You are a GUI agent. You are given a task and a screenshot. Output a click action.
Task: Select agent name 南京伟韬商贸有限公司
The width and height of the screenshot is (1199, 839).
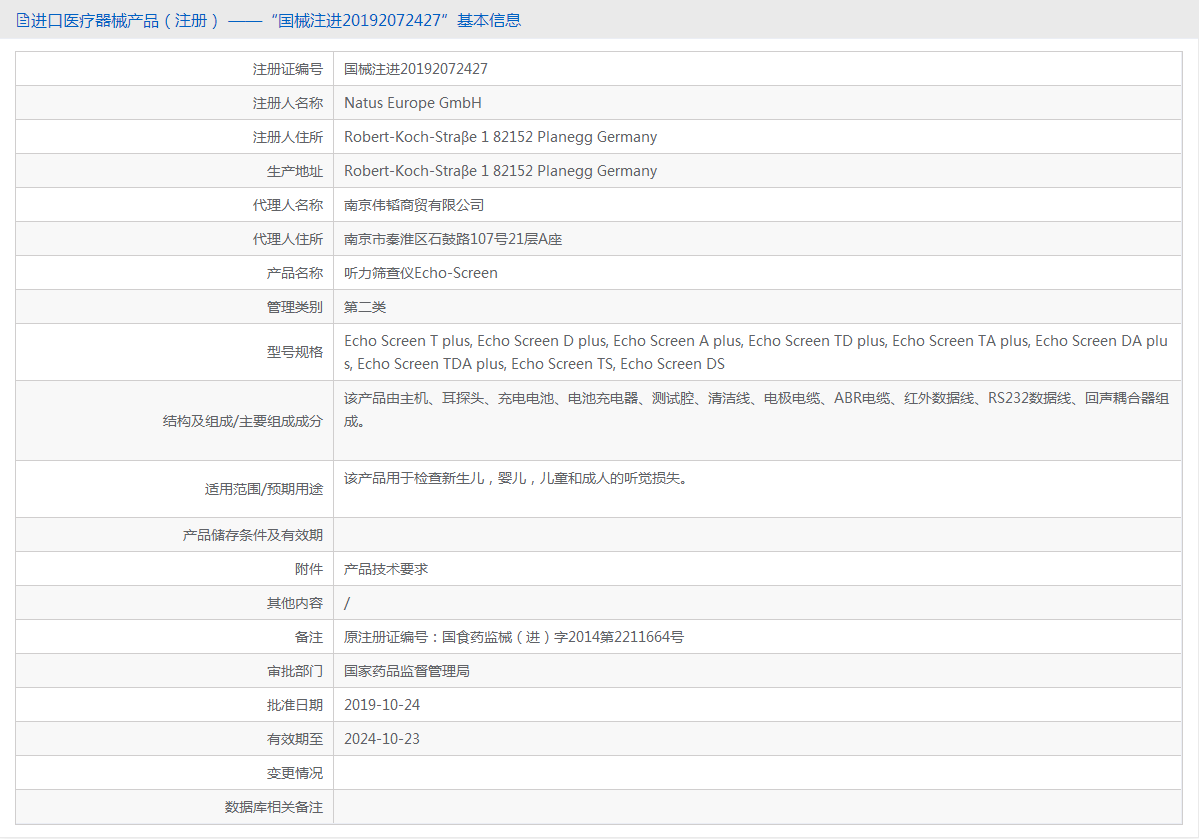tap(414, 205)
